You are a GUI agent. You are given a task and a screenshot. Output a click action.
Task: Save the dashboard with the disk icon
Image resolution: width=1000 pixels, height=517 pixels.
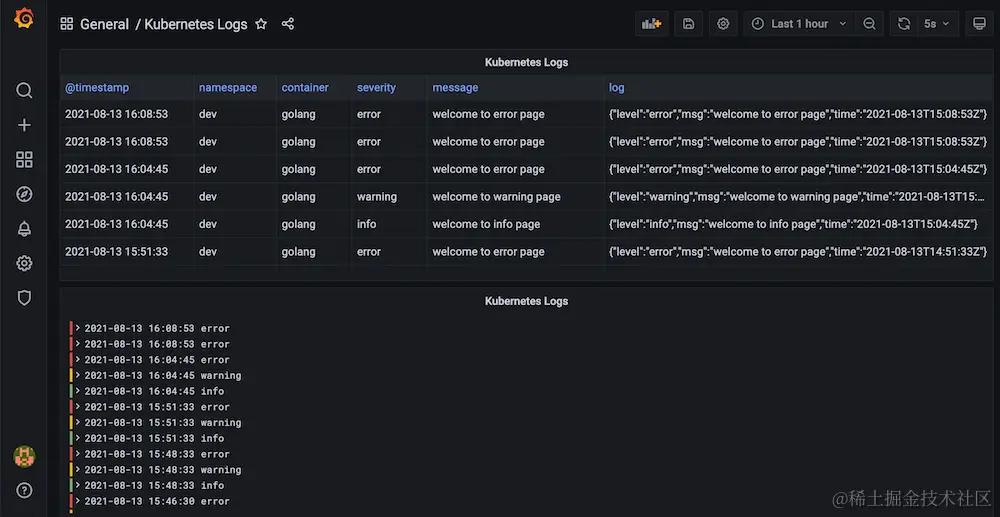point(688,24)
